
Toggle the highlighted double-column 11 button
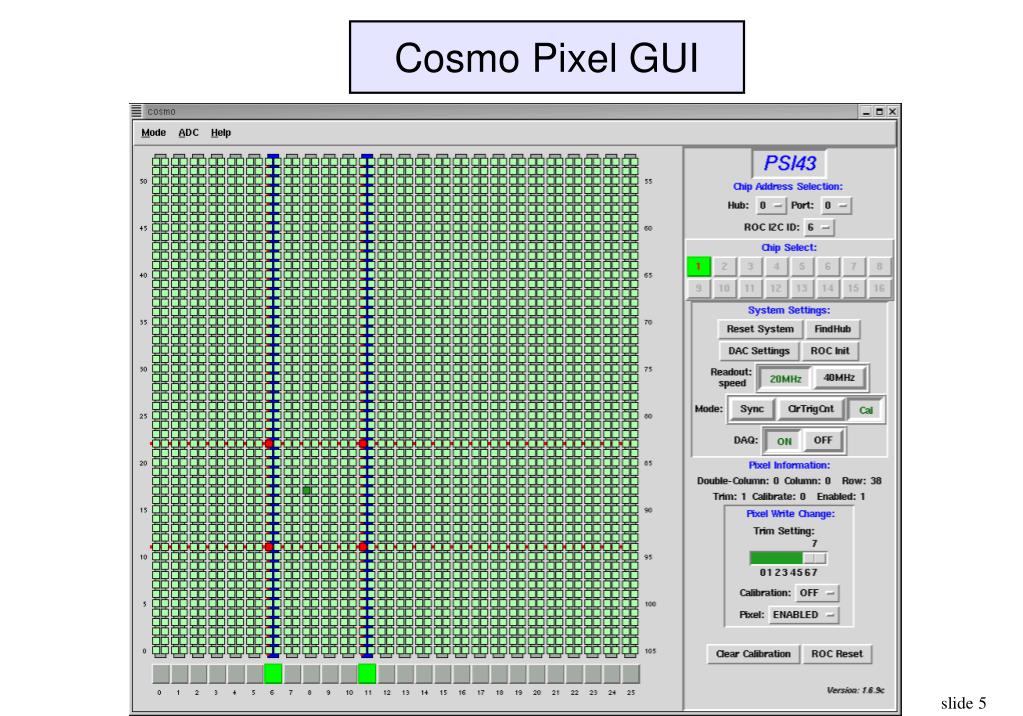point(367,674)
